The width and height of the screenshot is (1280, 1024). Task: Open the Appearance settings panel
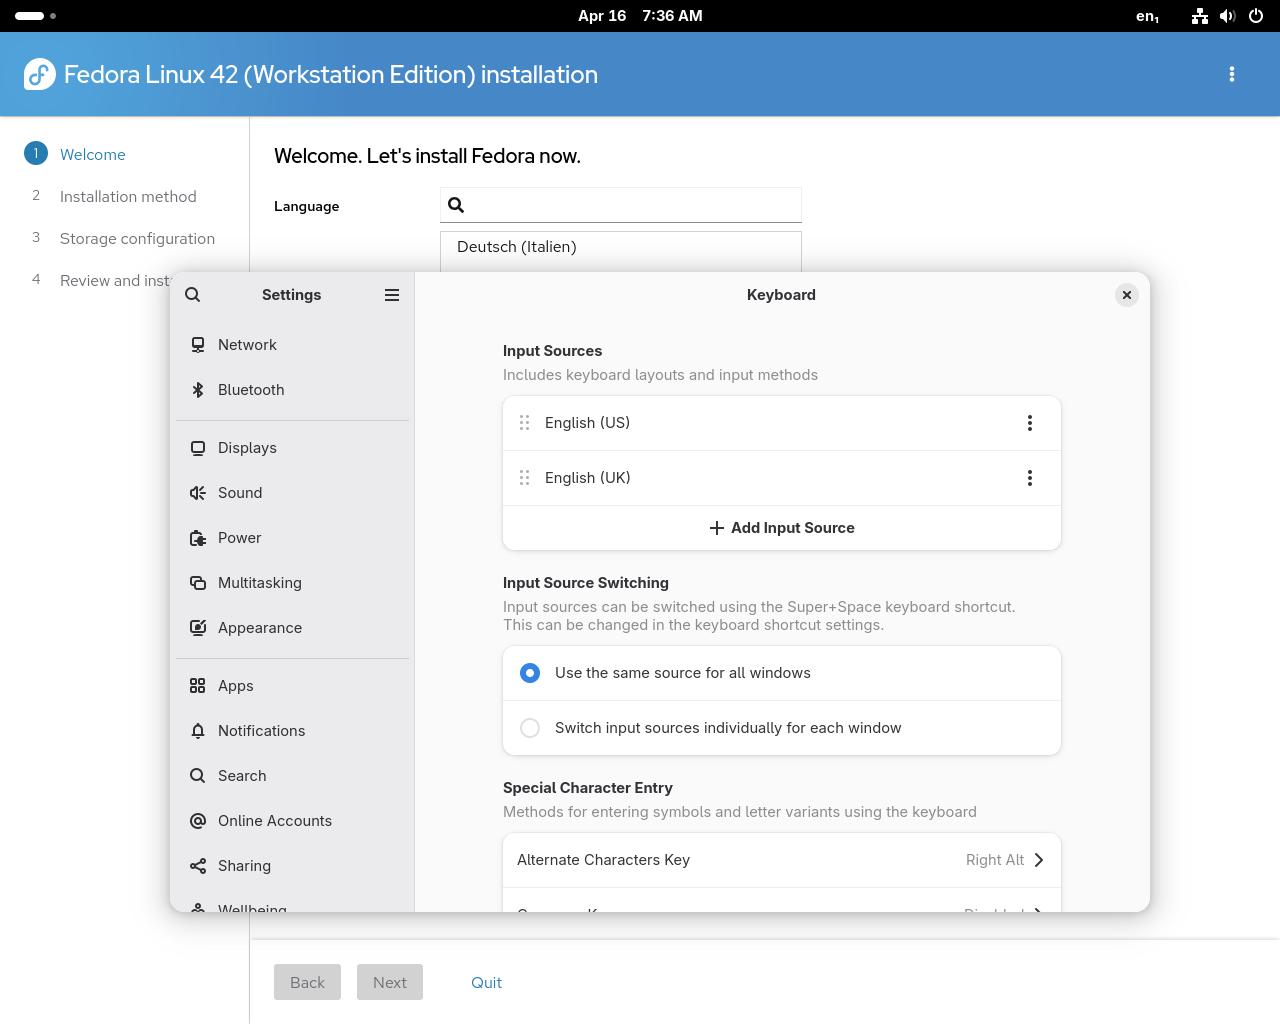coord(292,628)
